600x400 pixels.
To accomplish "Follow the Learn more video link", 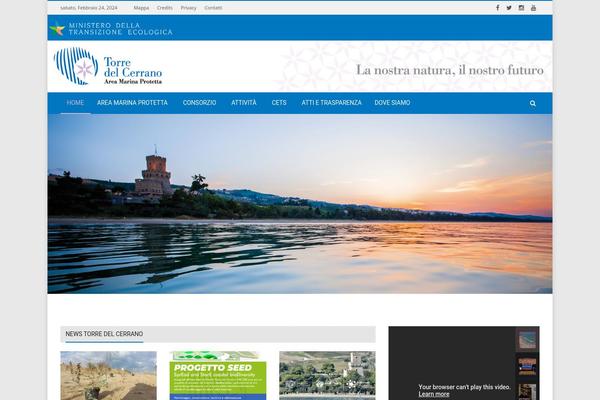I will click(x=433, y=394).
